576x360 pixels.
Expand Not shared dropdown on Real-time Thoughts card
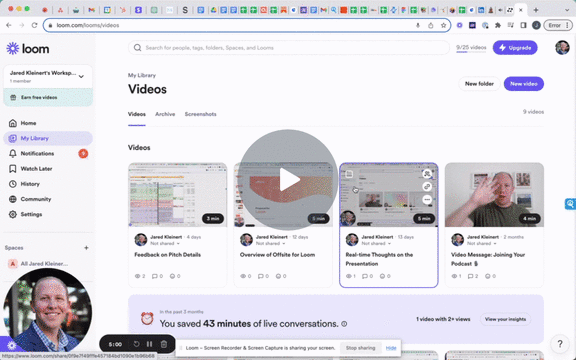click(x=376, y=244)
